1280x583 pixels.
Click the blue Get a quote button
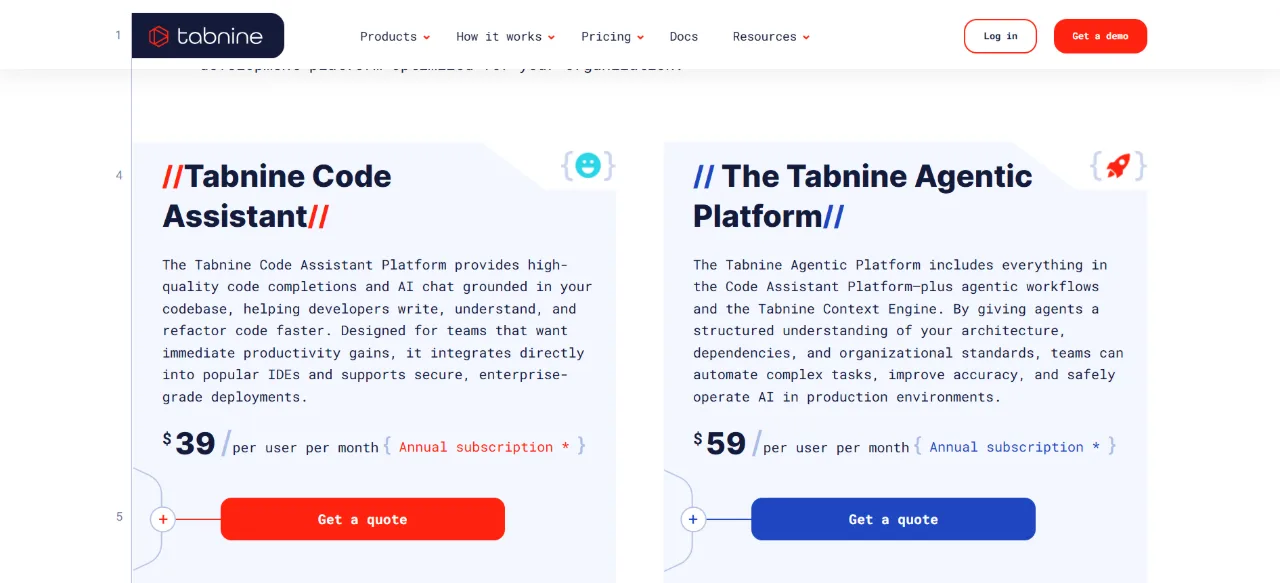(x=893, y=519)
